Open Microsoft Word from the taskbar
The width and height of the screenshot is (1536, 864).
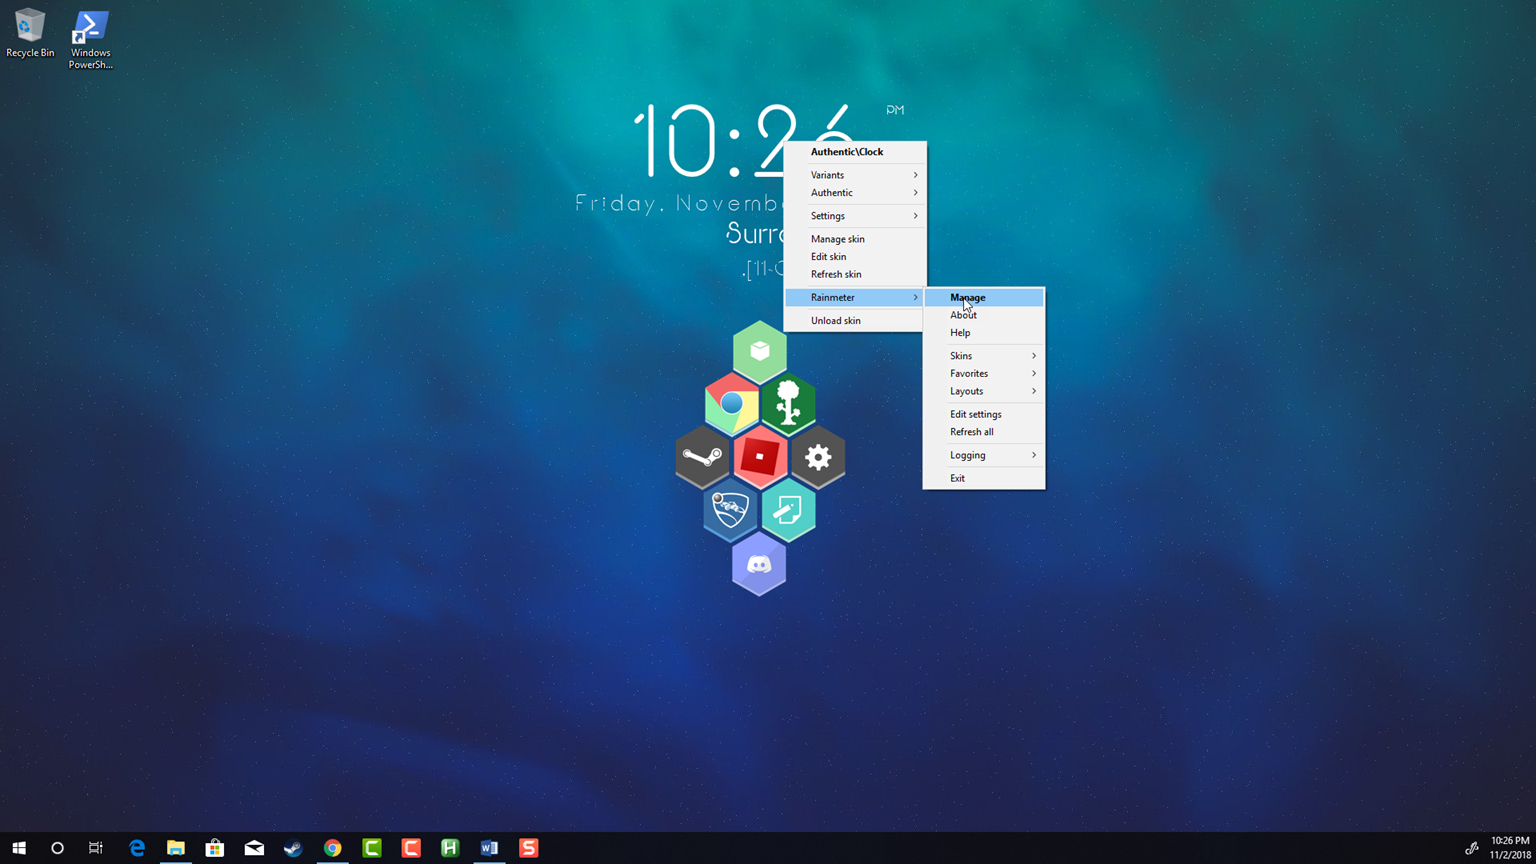coord(489,848)
